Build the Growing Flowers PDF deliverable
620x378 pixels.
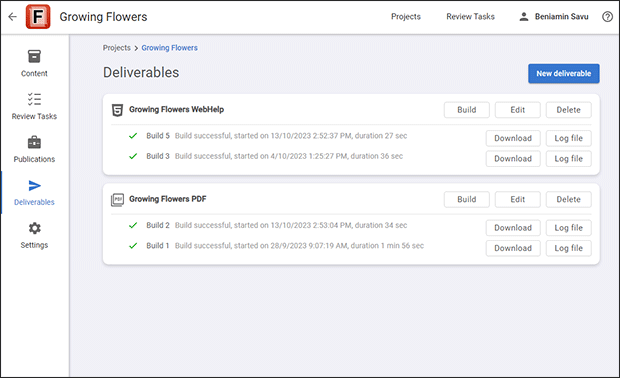(x=467, y=199)
